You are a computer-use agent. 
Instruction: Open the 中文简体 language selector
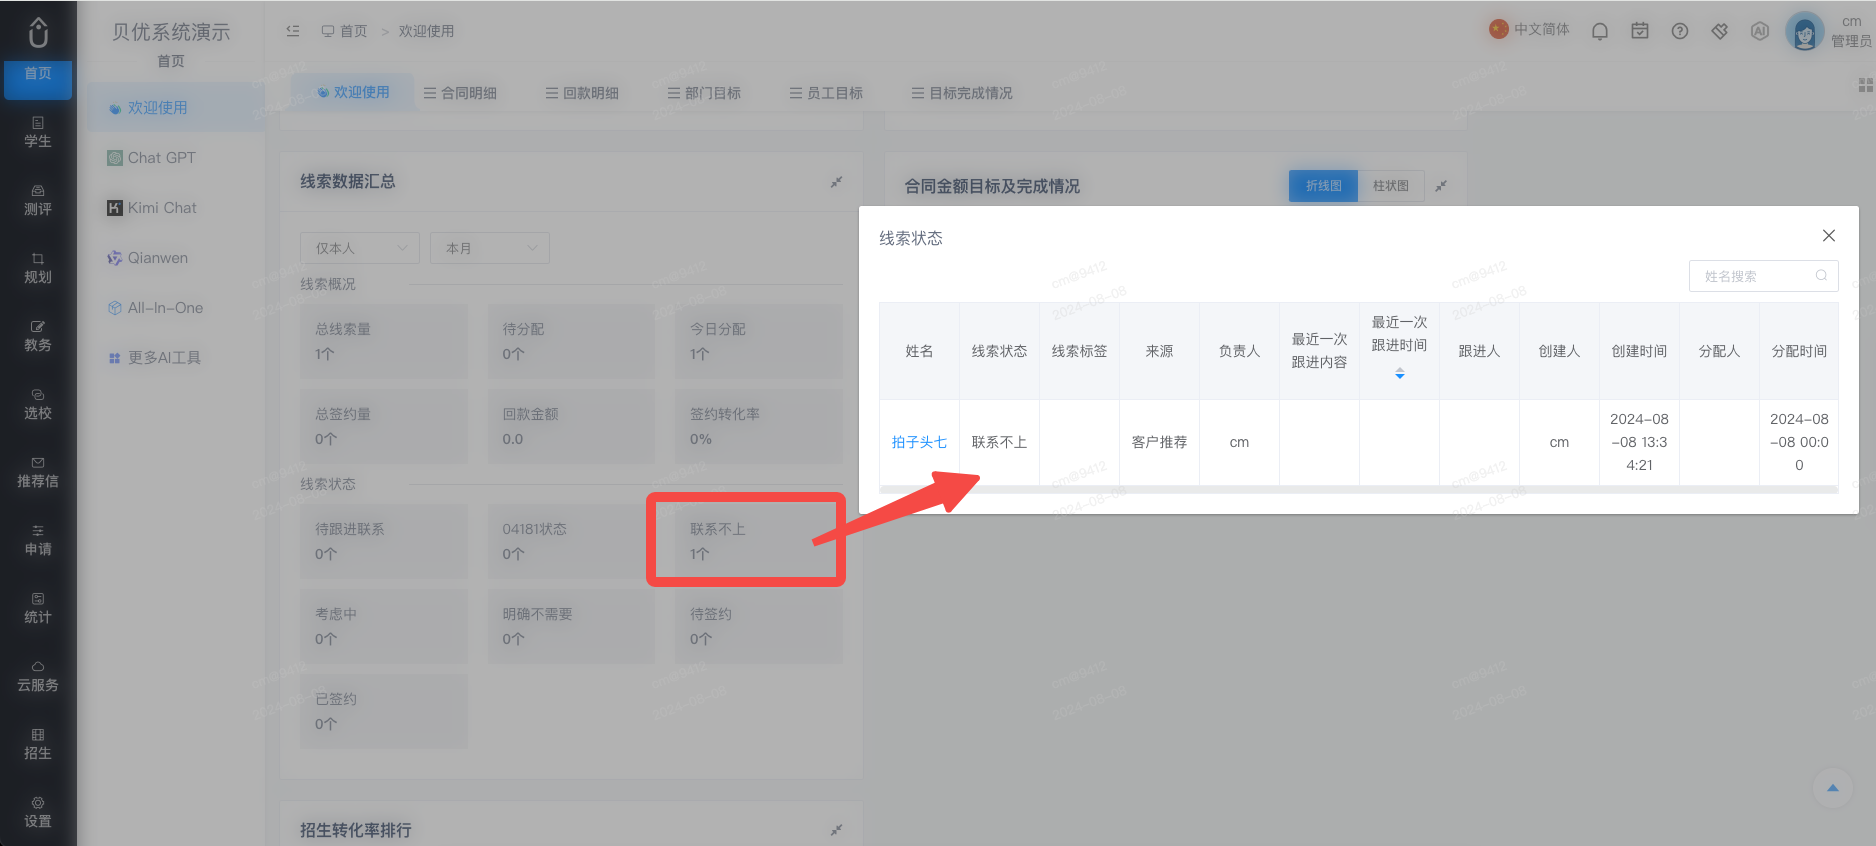[1529, 29]
